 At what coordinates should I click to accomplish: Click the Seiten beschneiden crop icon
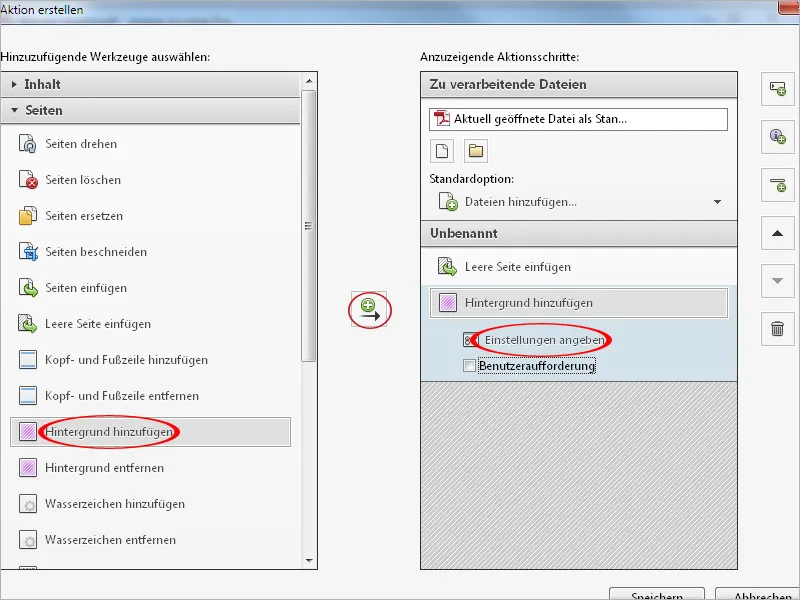tap(28, 252)
